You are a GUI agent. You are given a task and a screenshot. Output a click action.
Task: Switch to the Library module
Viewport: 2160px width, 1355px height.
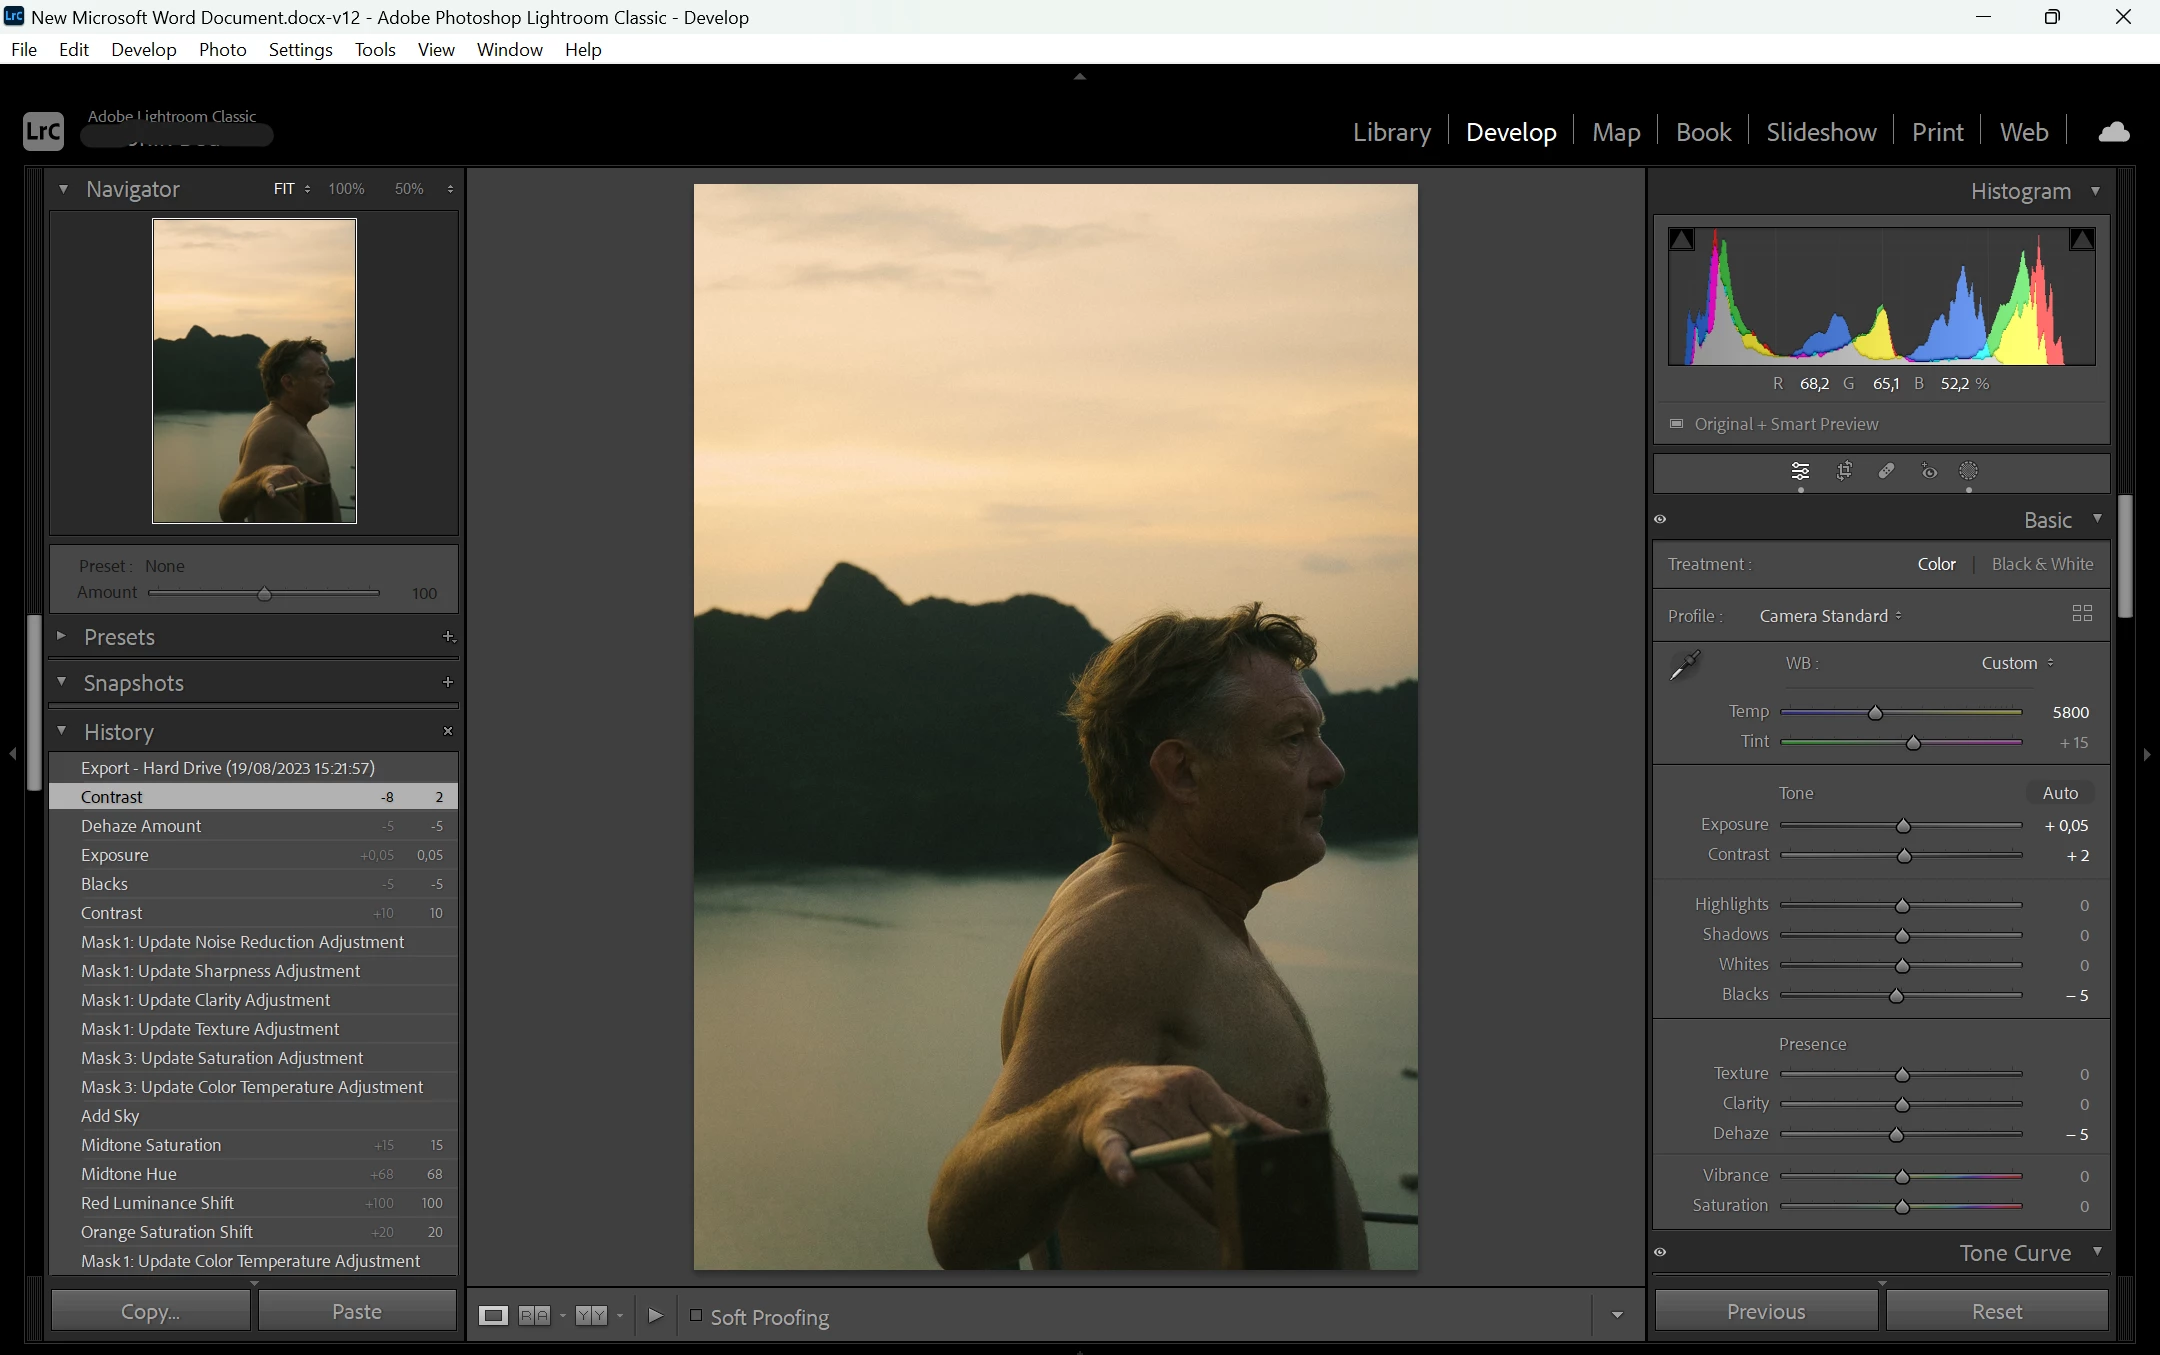click(1391, 132)
